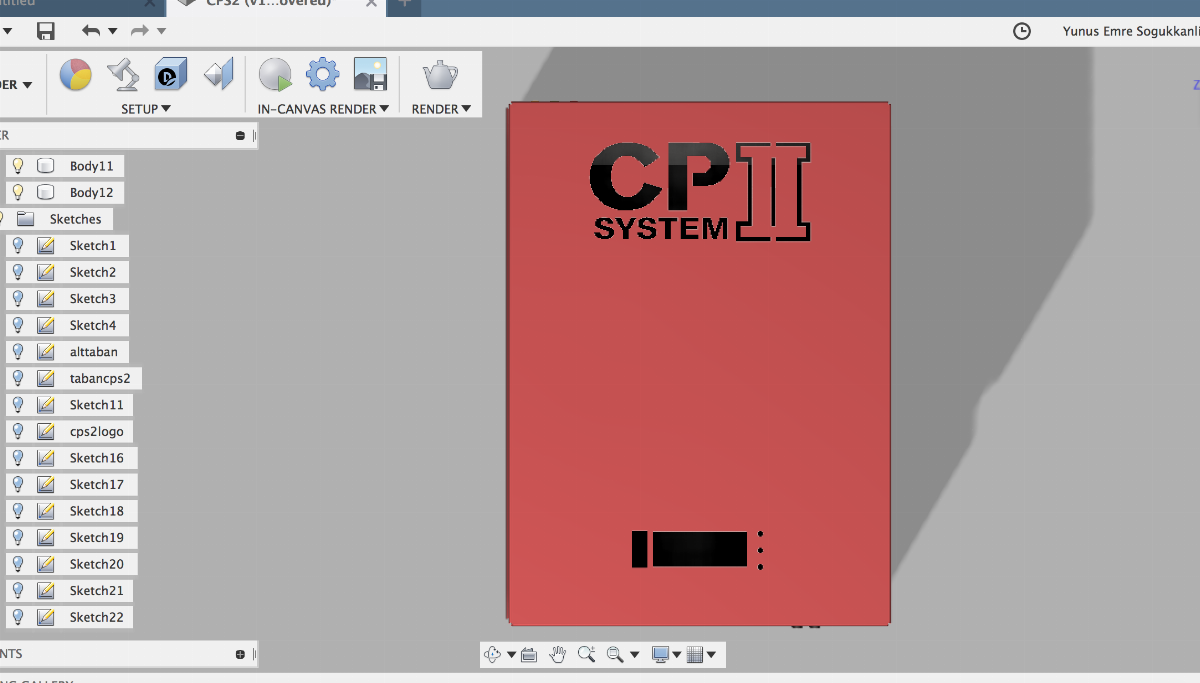Click the tabancps2 sketch icon
Viewport: 1200px width, 683px height.
pyautogui.click(x=45, y=378)
